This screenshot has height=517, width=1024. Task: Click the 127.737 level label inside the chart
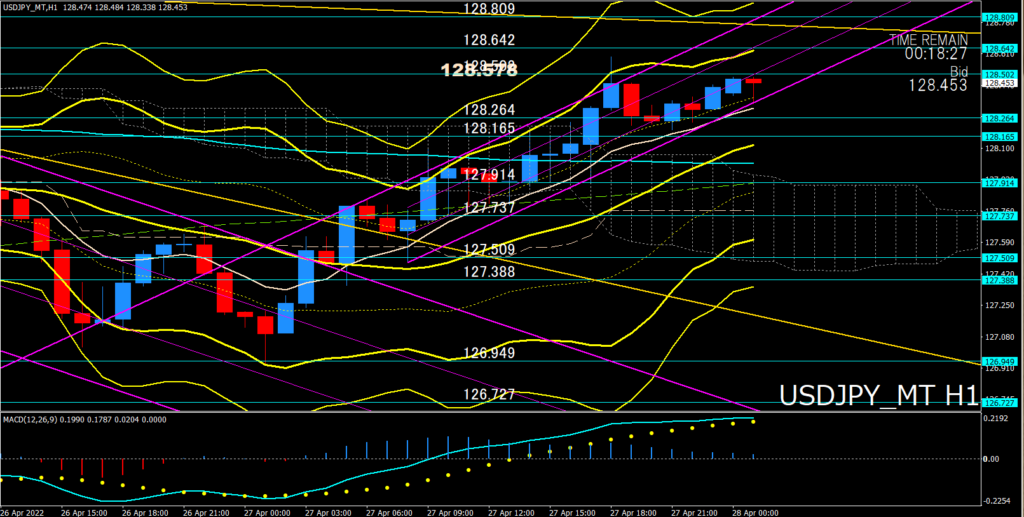[489, 208]
